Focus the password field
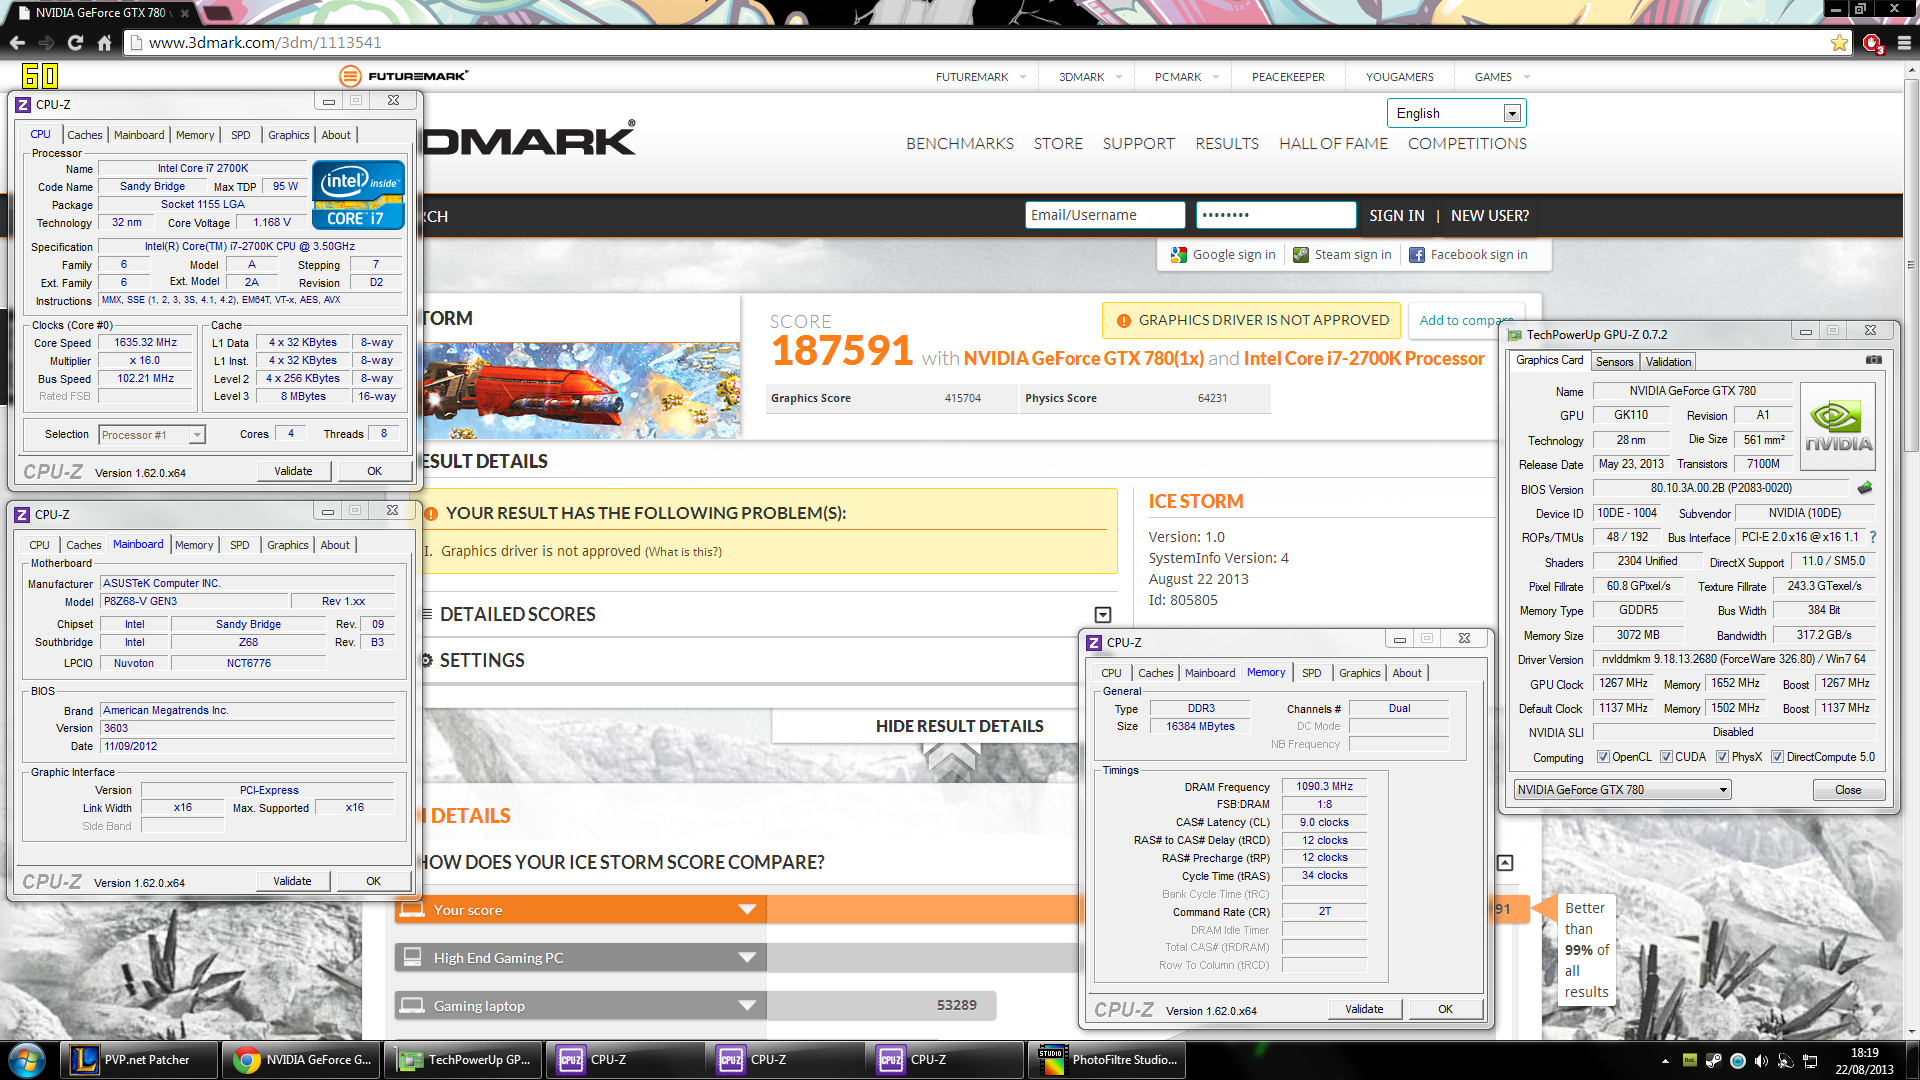Image resolution: width=1920 pixels, height=1080 pixels. point(1276,215)
